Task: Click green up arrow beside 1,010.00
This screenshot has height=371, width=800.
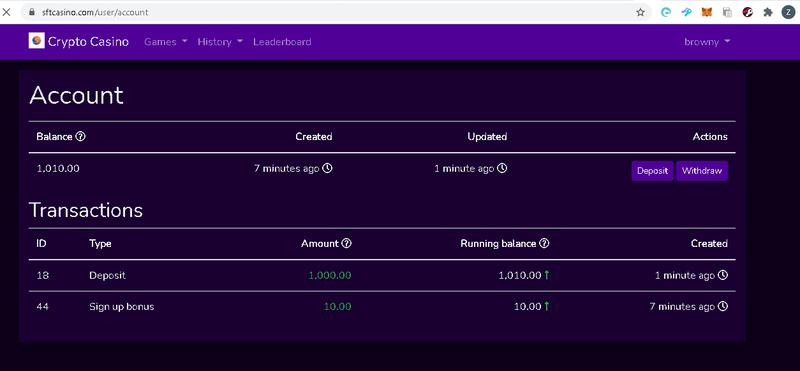Action: coord(546,275)
